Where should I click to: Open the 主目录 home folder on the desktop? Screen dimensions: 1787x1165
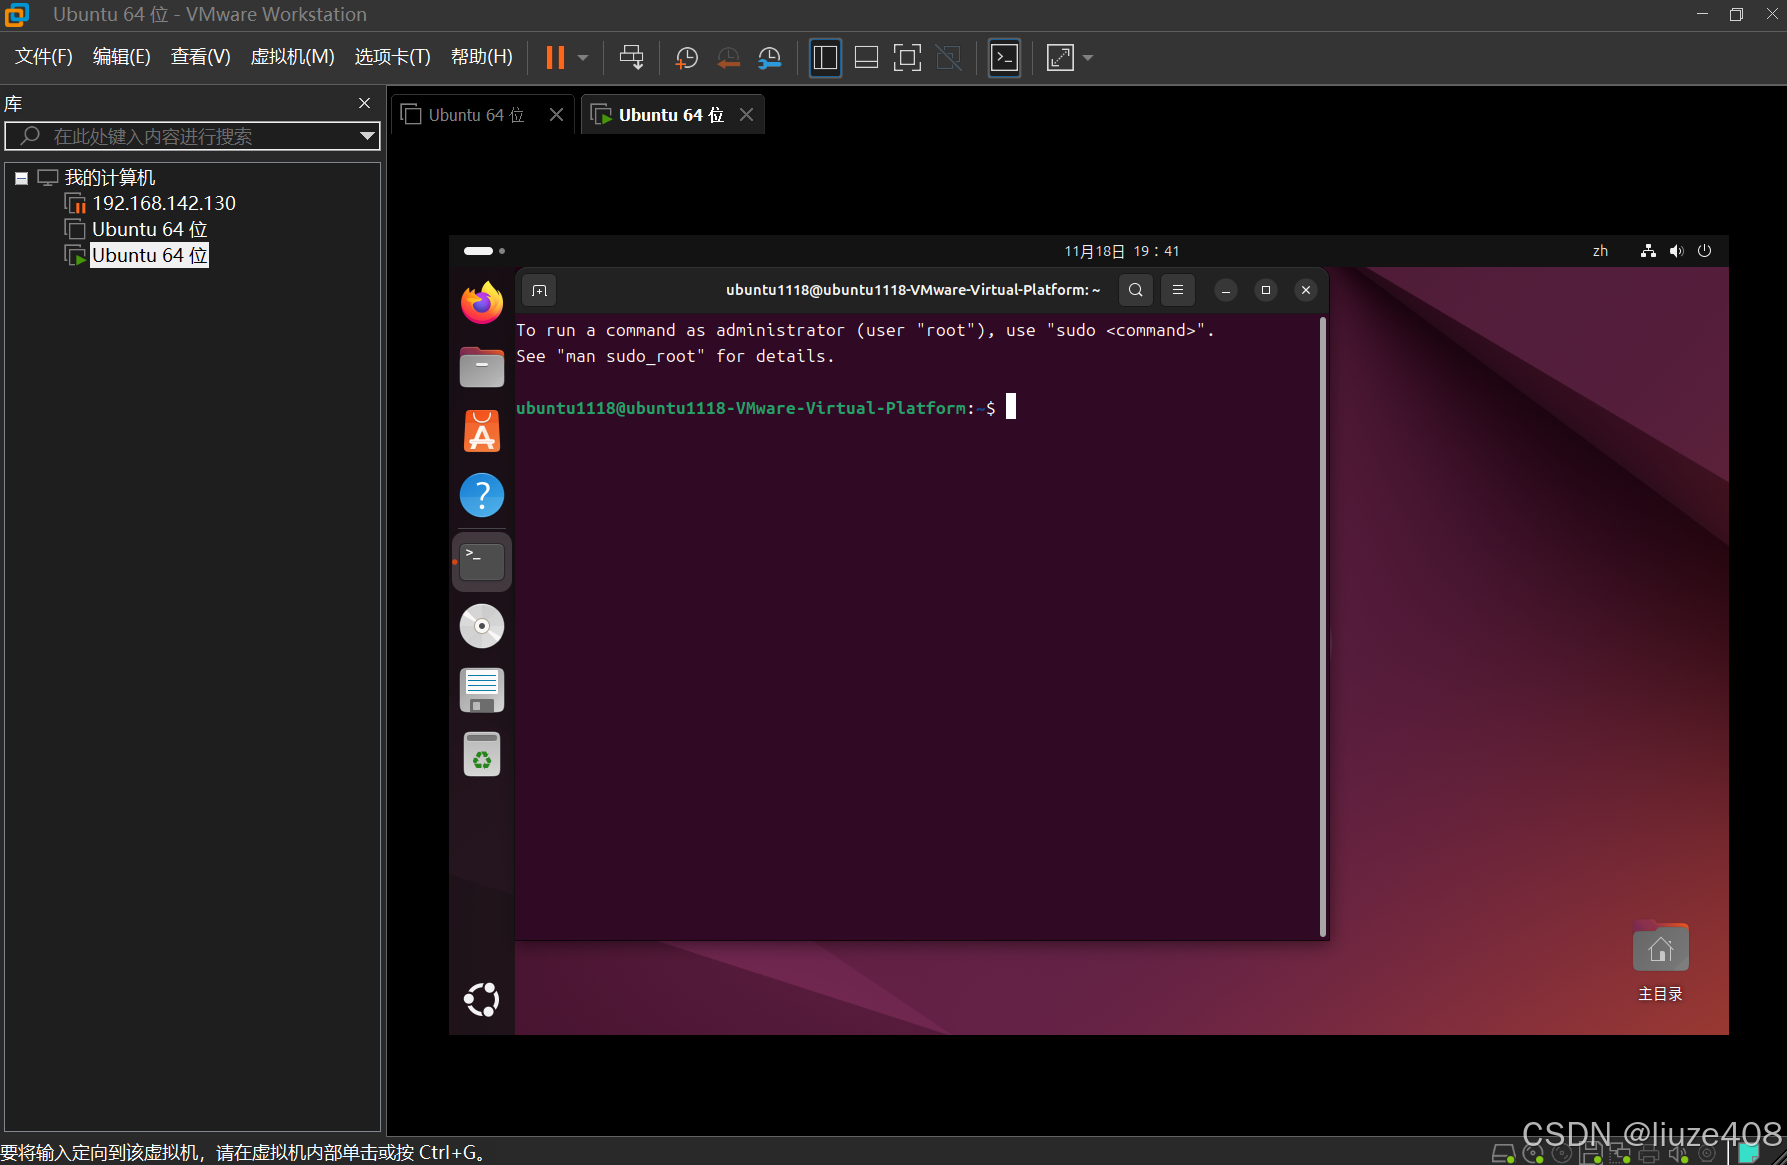point(1660,961)
